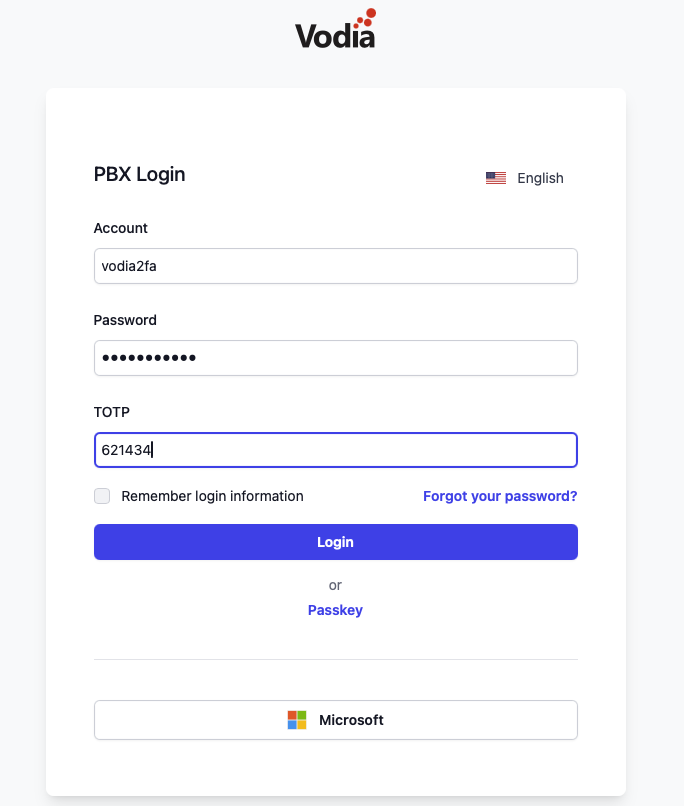Click the Account field label
Screen dimensions: 684x806
tap(121, 228)
